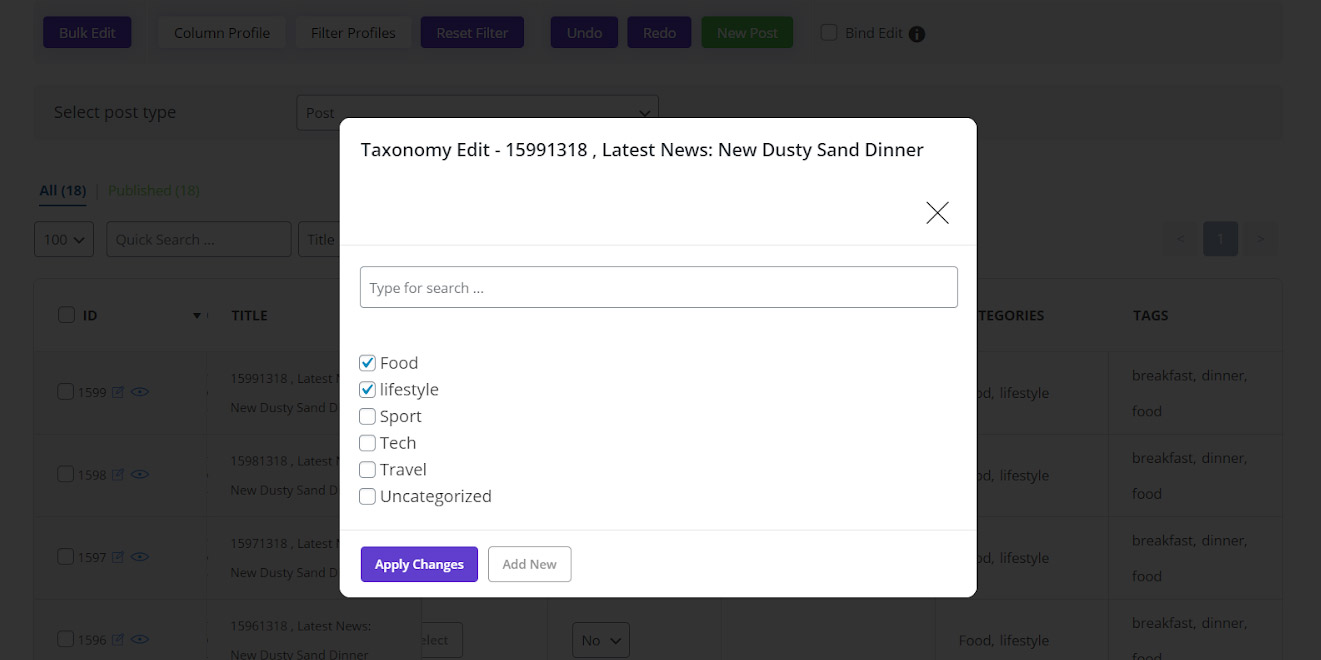Open the 100 rows-per-page dropdown
The image size is (1321, 660).
(64, 239)
